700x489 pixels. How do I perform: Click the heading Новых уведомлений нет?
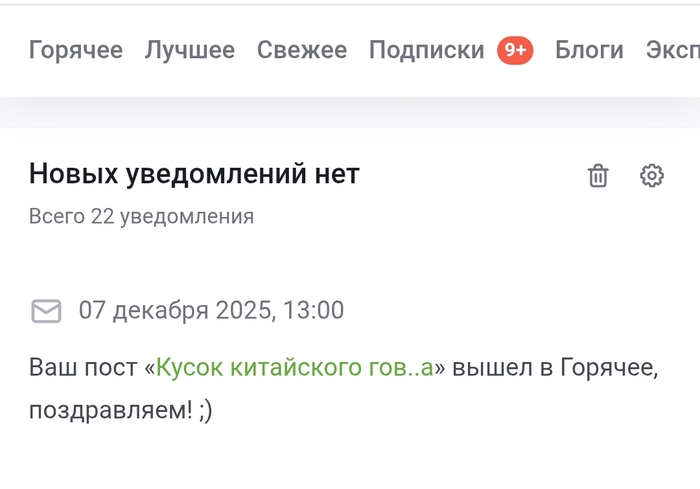point(194,174)
